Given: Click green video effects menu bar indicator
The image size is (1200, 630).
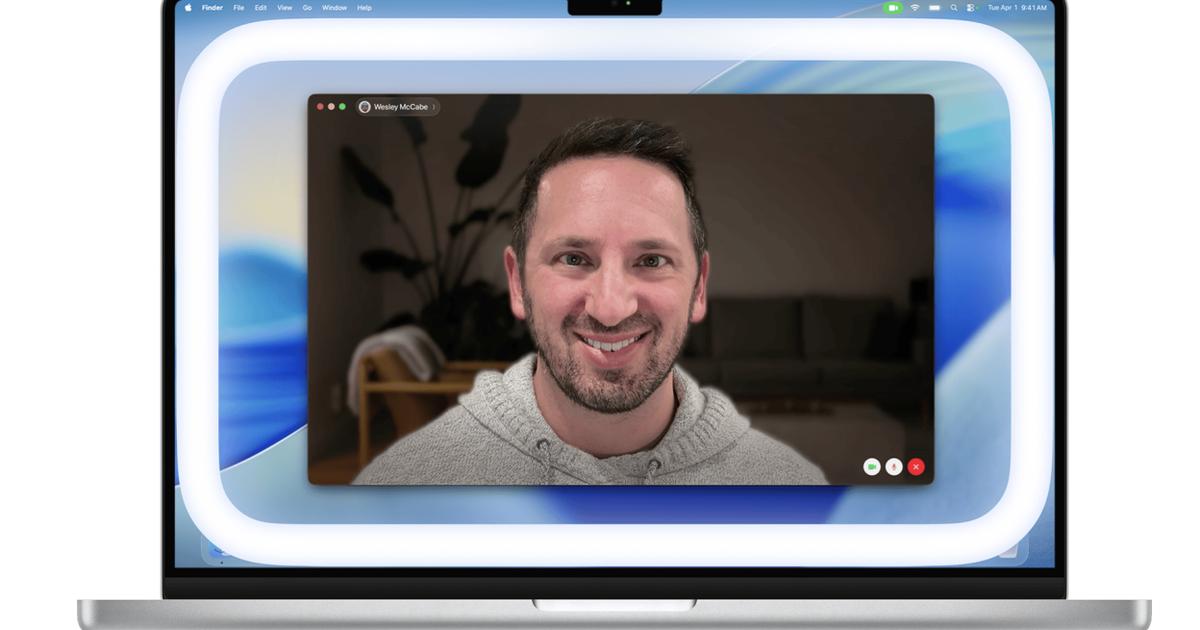Looking at the screenshot, I should (x=893, y=8).
